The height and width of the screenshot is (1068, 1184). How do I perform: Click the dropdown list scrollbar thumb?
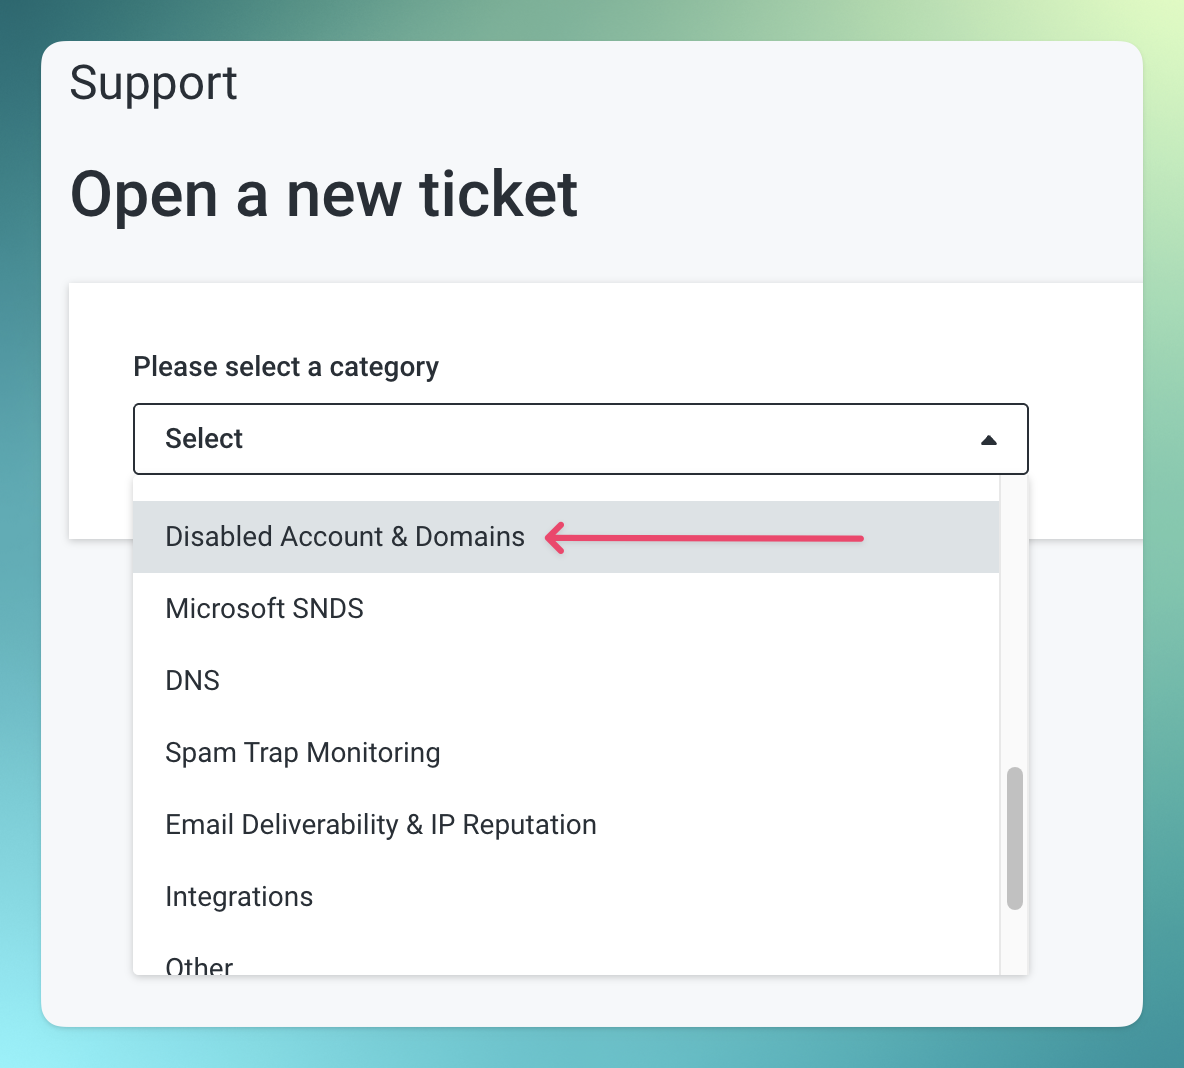pyautogui.click(x=1015, y=838)
